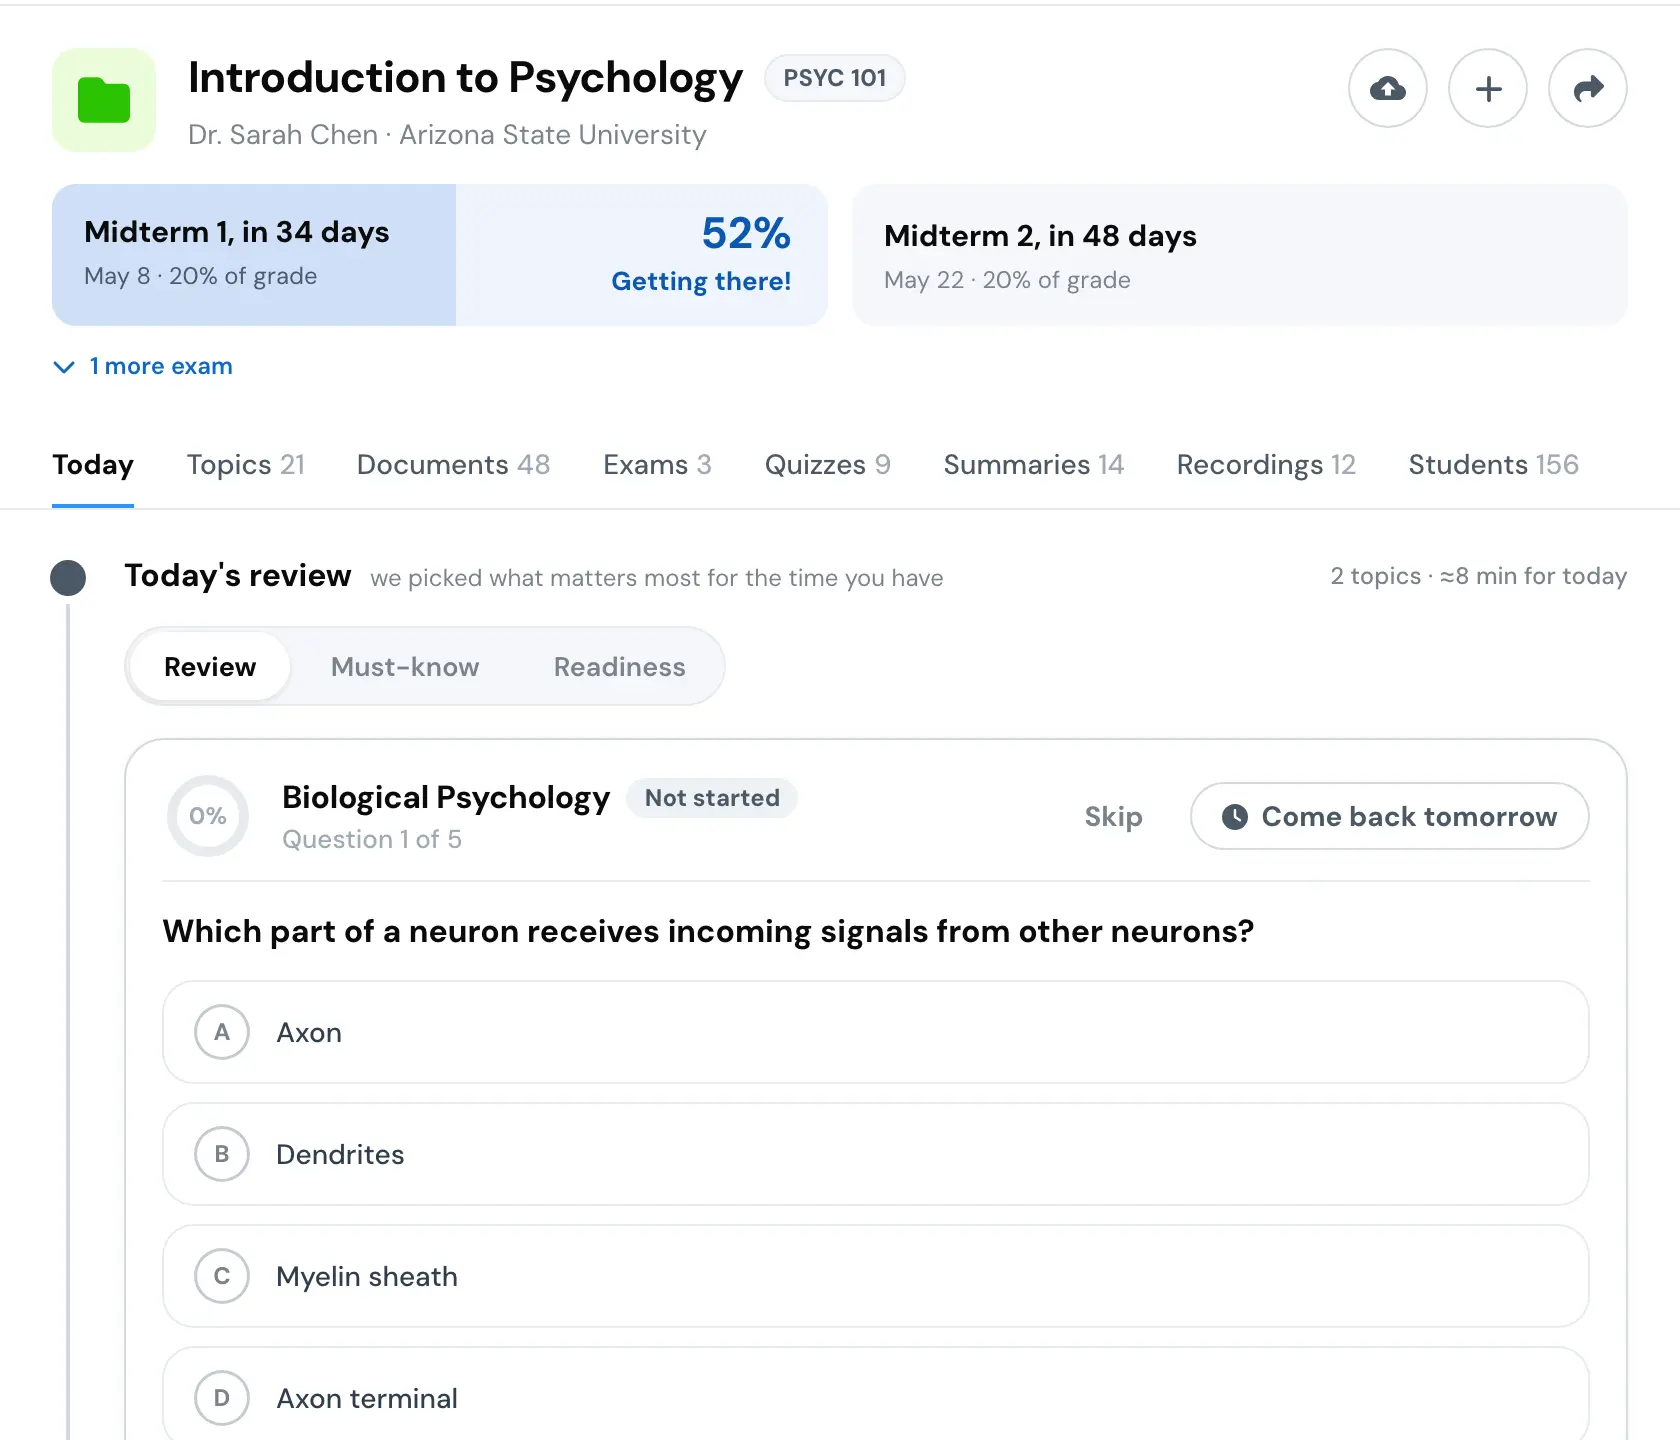Viewport: 1680px width, 1440px height.
Task: Click the May 22 · 20% of grade text
Action: 1007,281
